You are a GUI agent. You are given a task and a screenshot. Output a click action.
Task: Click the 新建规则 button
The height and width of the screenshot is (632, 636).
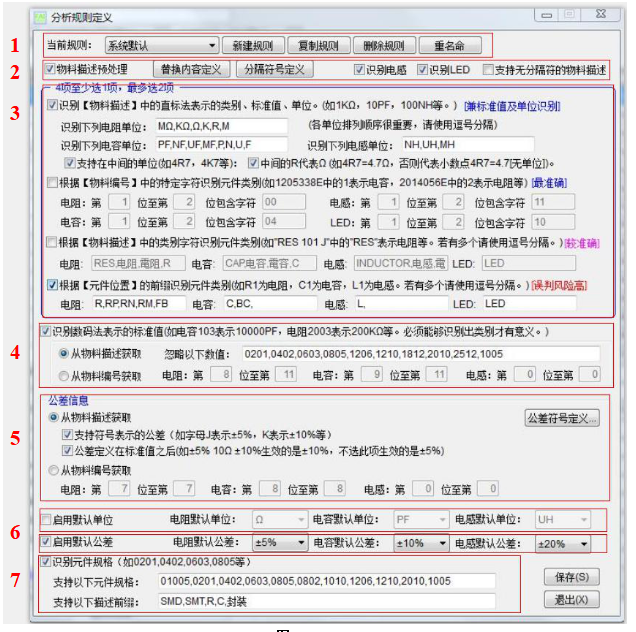click(252, 46)
